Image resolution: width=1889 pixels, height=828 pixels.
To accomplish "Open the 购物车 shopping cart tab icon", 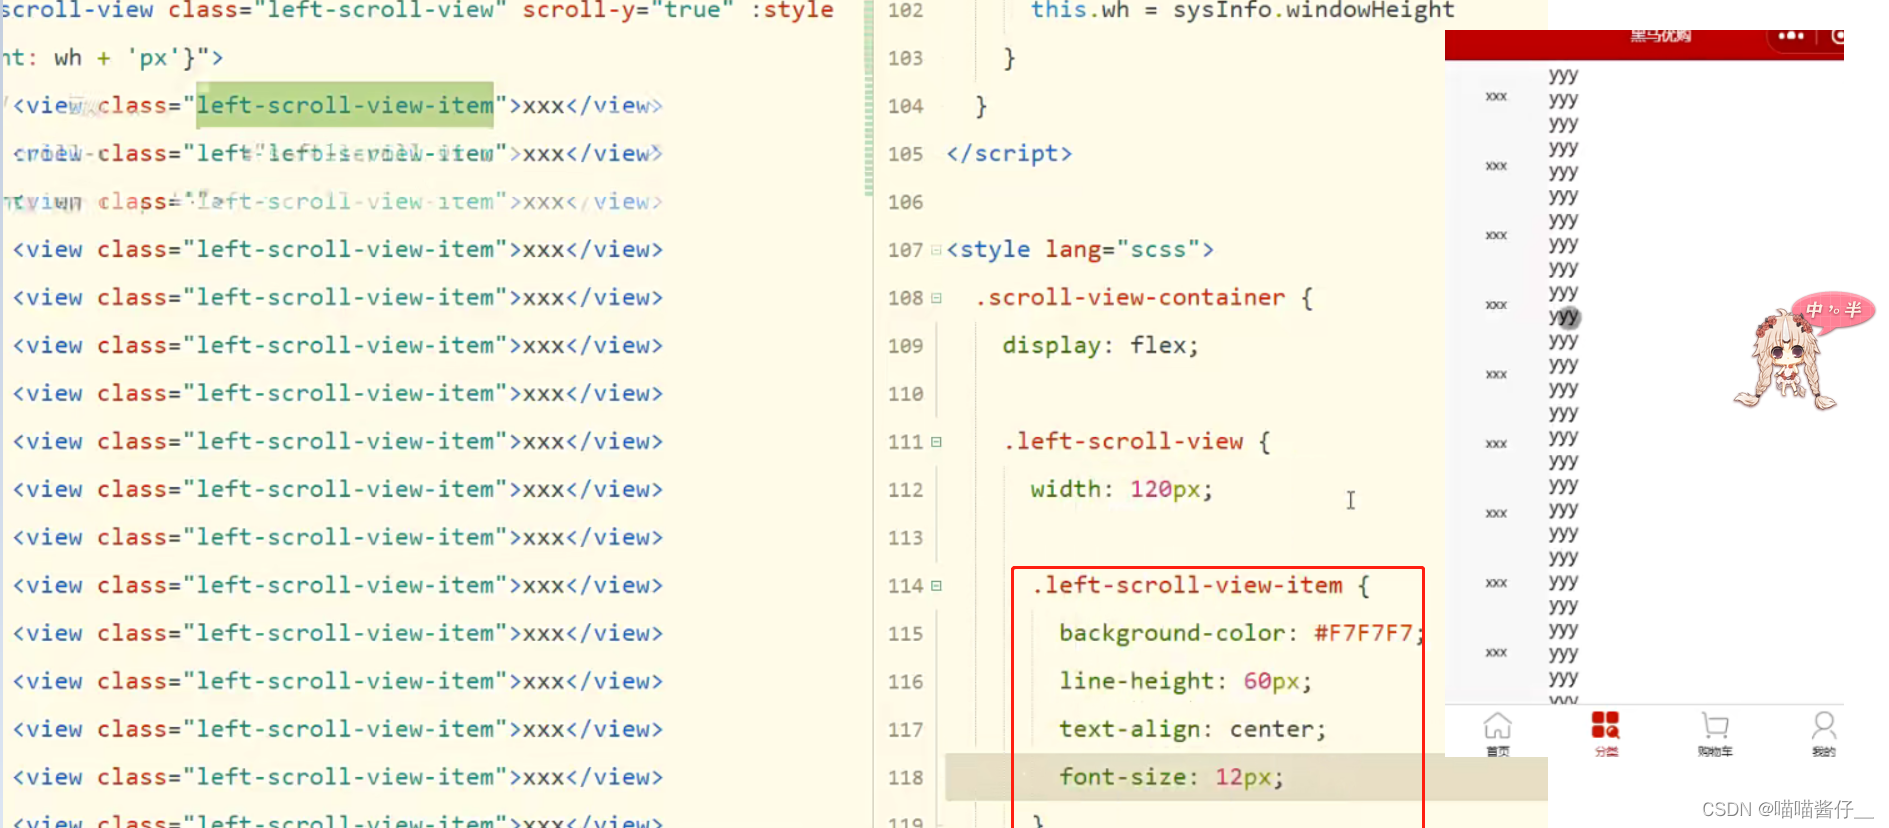I will [x=1715, y=725].
